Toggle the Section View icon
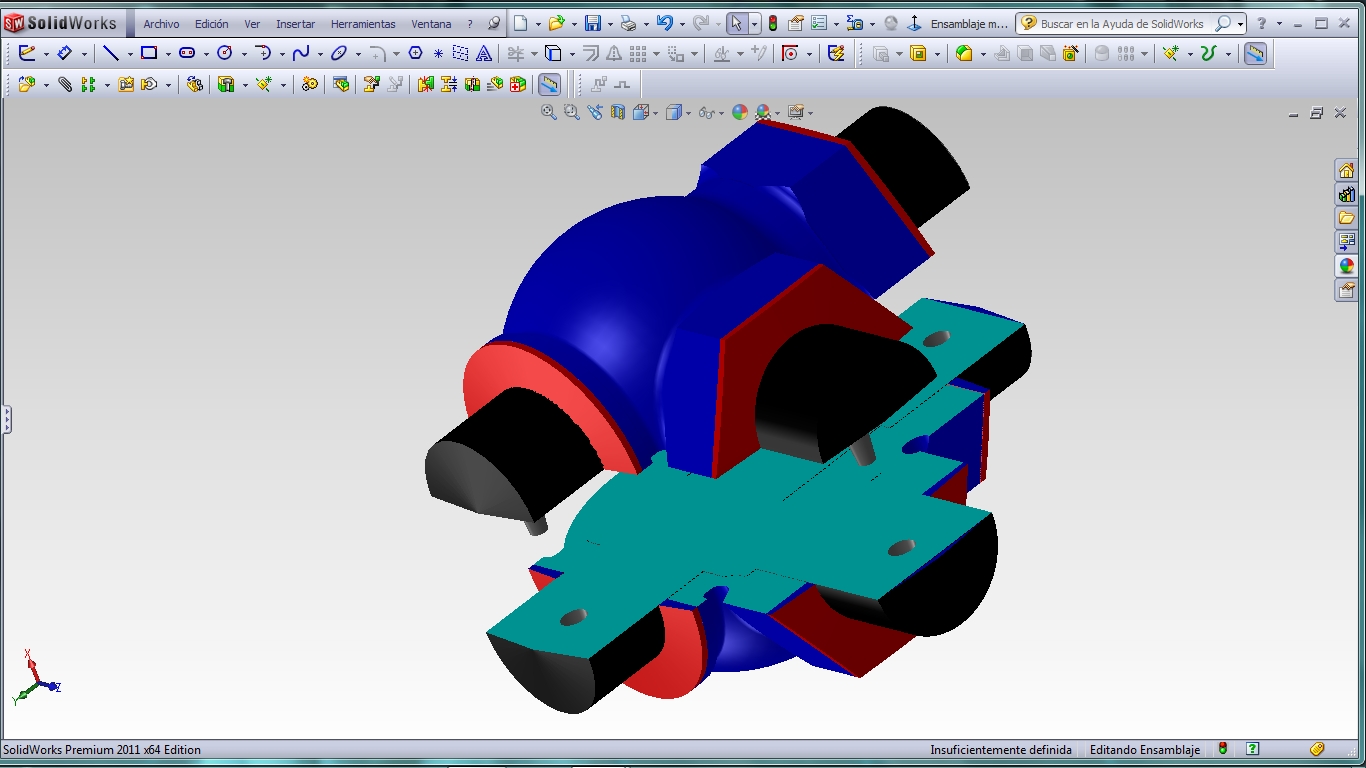This screenshot has width=1366, height=768. coord(618,113)
